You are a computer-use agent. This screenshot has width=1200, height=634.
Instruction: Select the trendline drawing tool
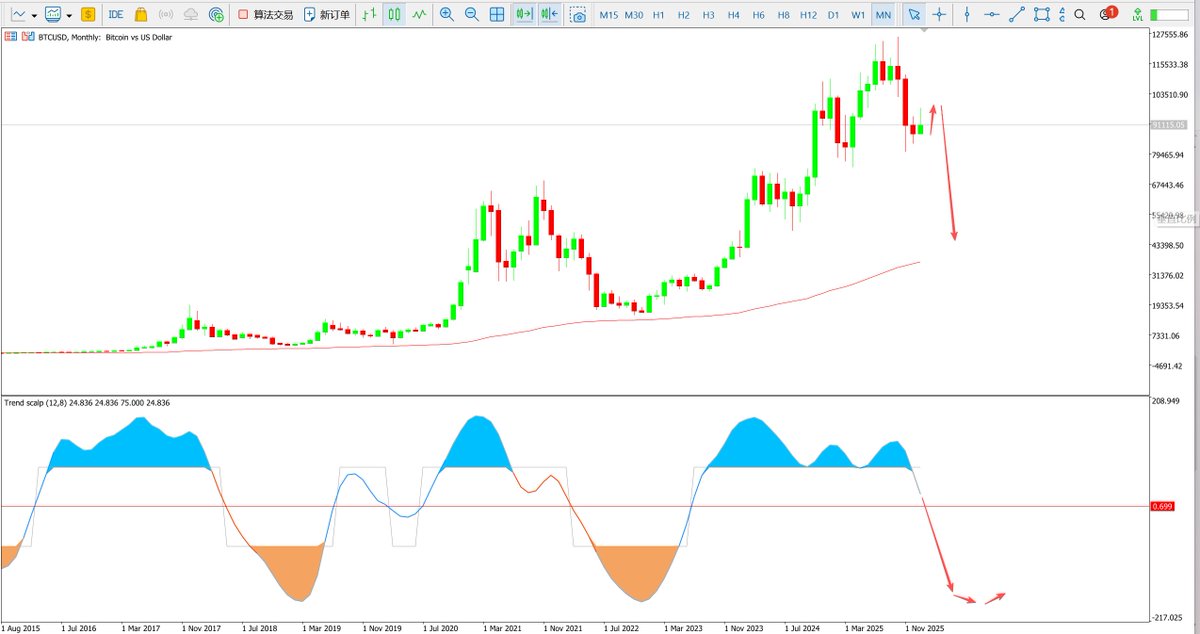coord(1017,14)
